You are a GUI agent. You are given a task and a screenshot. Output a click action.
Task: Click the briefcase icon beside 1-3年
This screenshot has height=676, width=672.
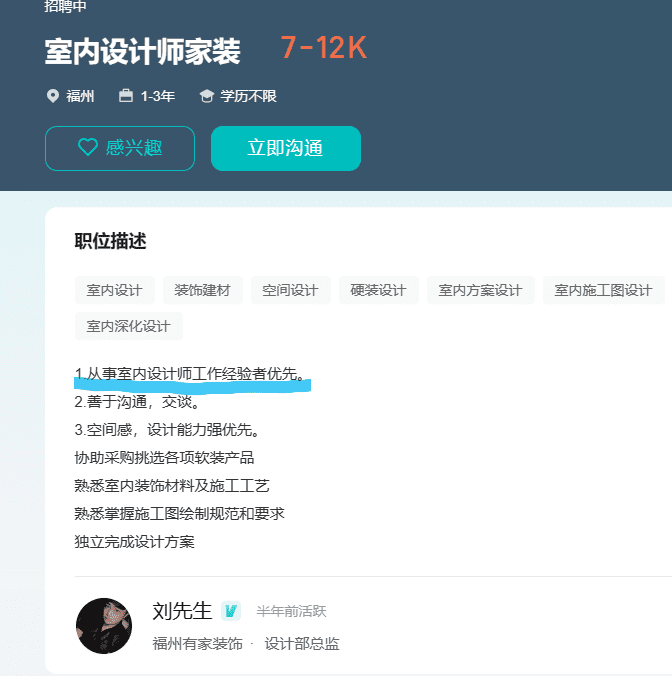tap(126, 95)
